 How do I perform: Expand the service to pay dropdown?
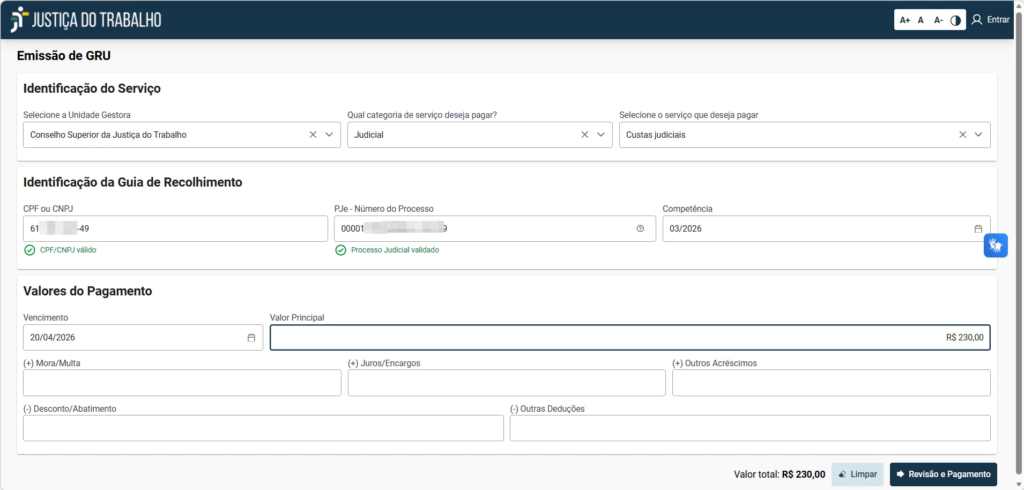point(979,135)
